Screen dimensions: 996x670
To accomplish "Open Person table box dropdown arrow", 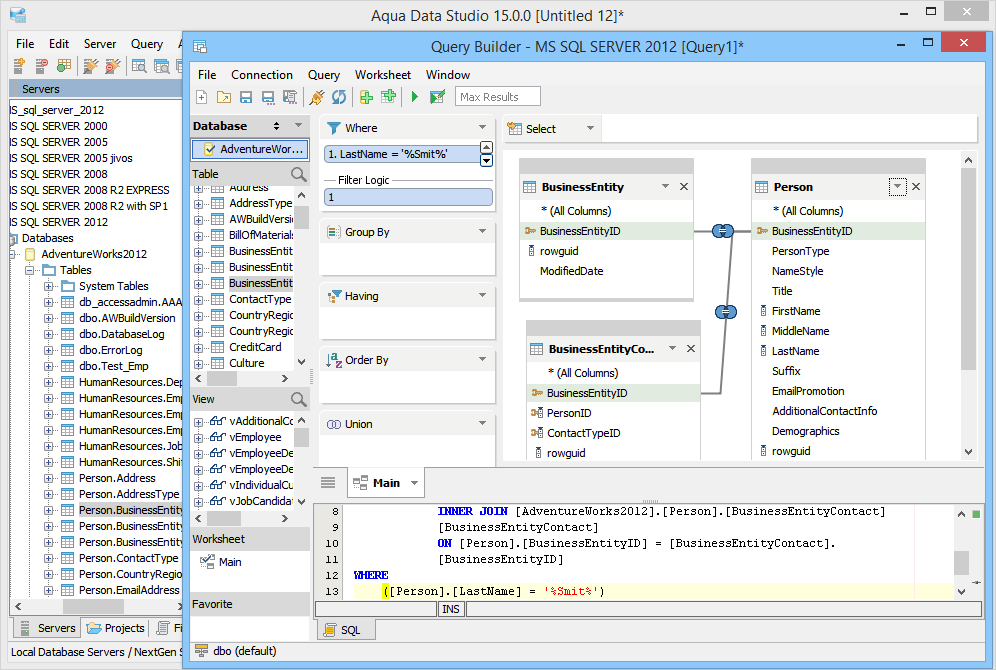I will coord(898,187).
